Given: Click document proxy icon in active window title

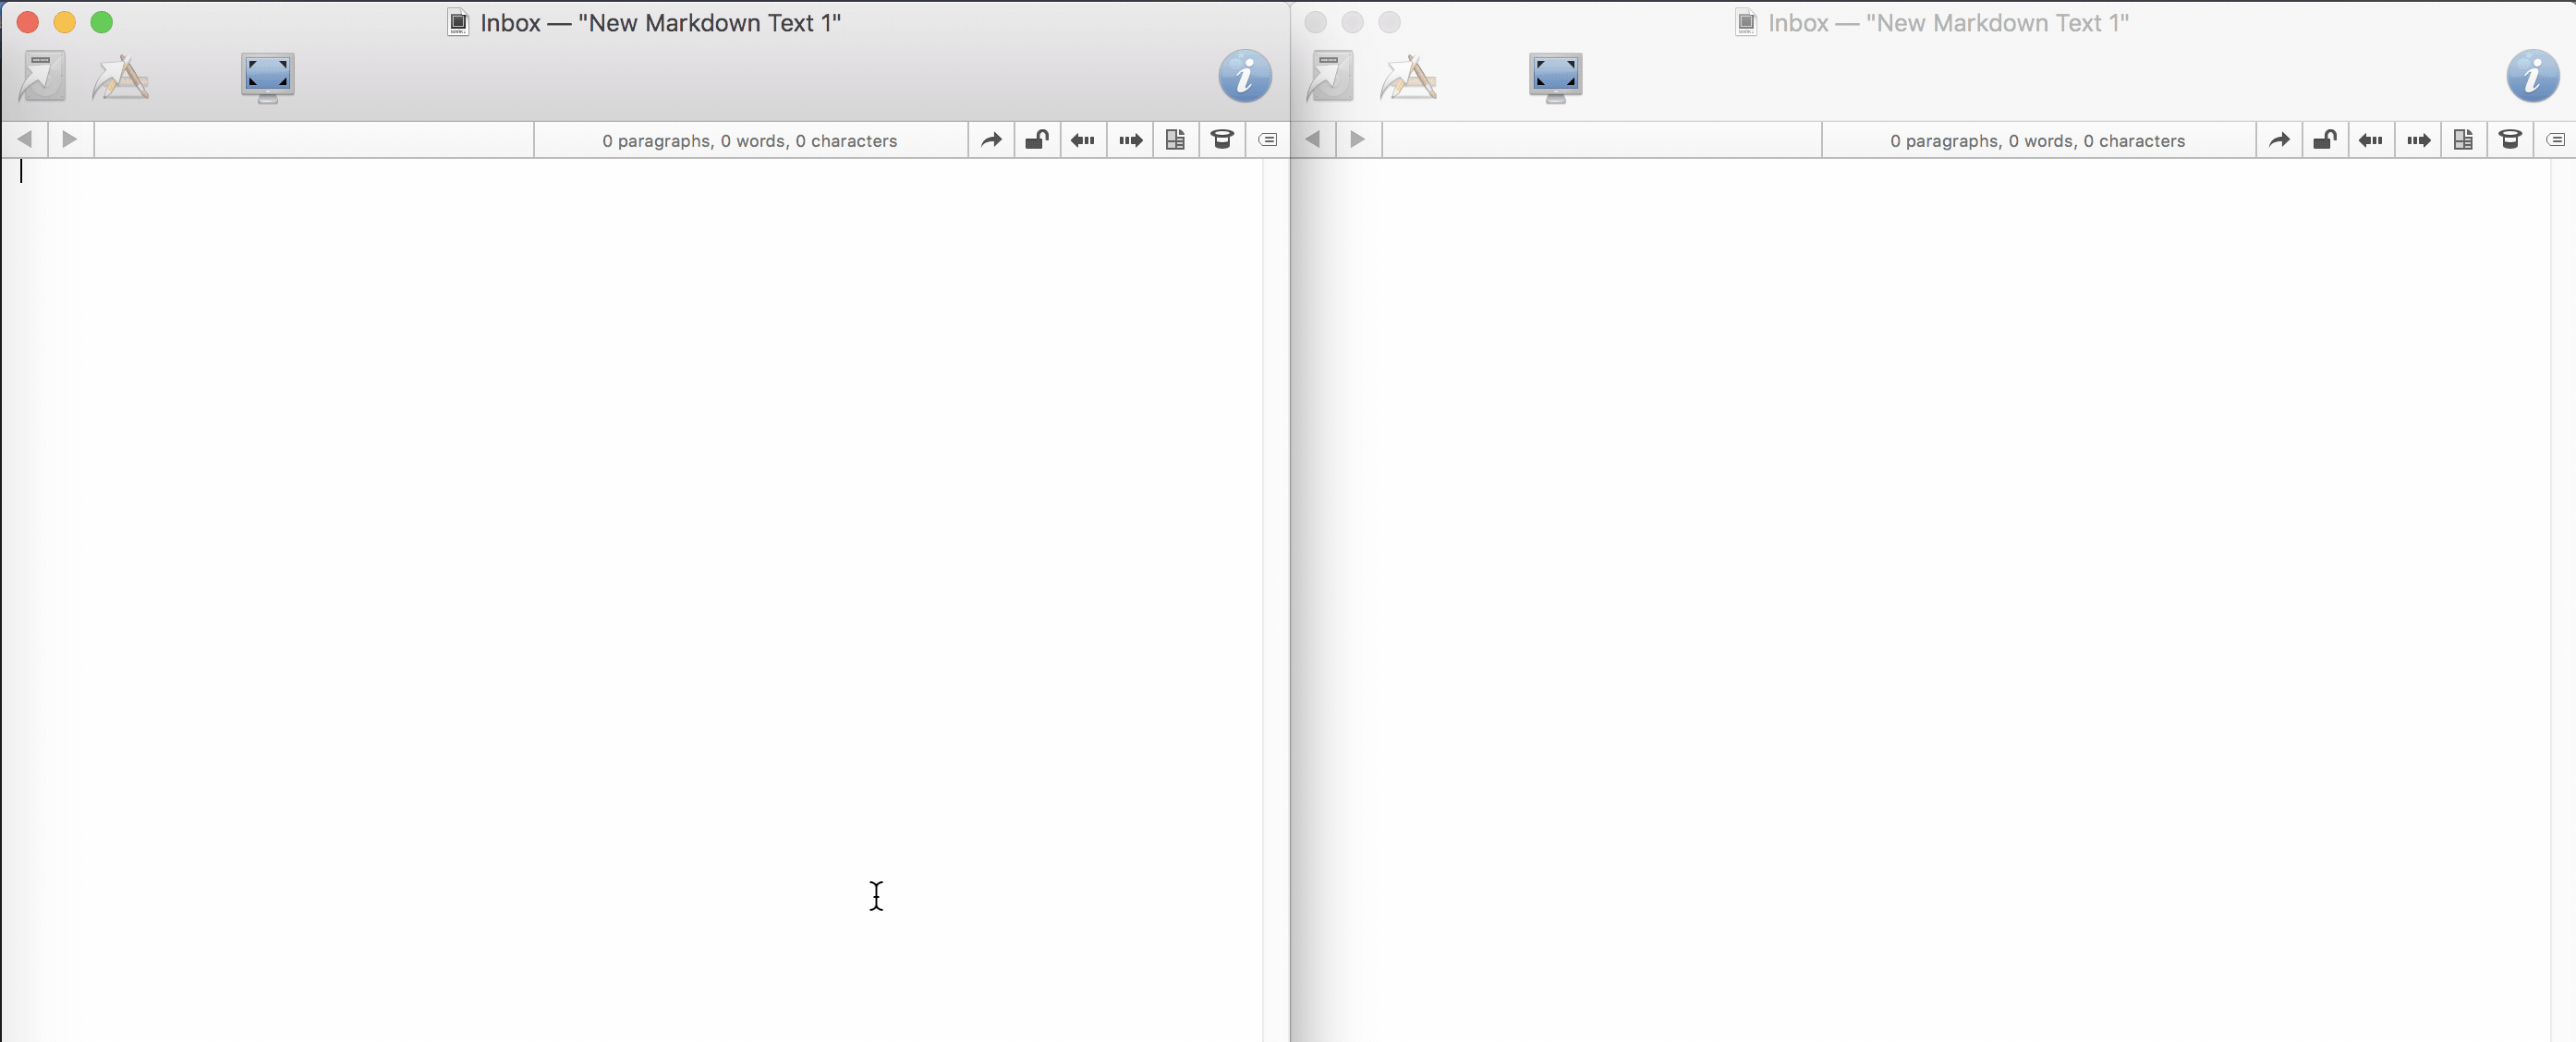Looking at the screenshot, I should click(x=458, y=23).
